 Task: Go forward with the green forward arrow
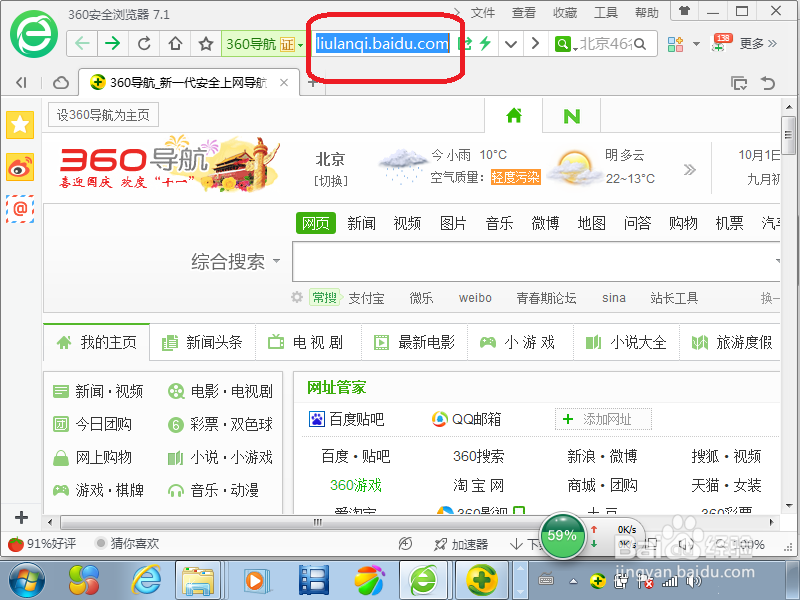(112, 43)
